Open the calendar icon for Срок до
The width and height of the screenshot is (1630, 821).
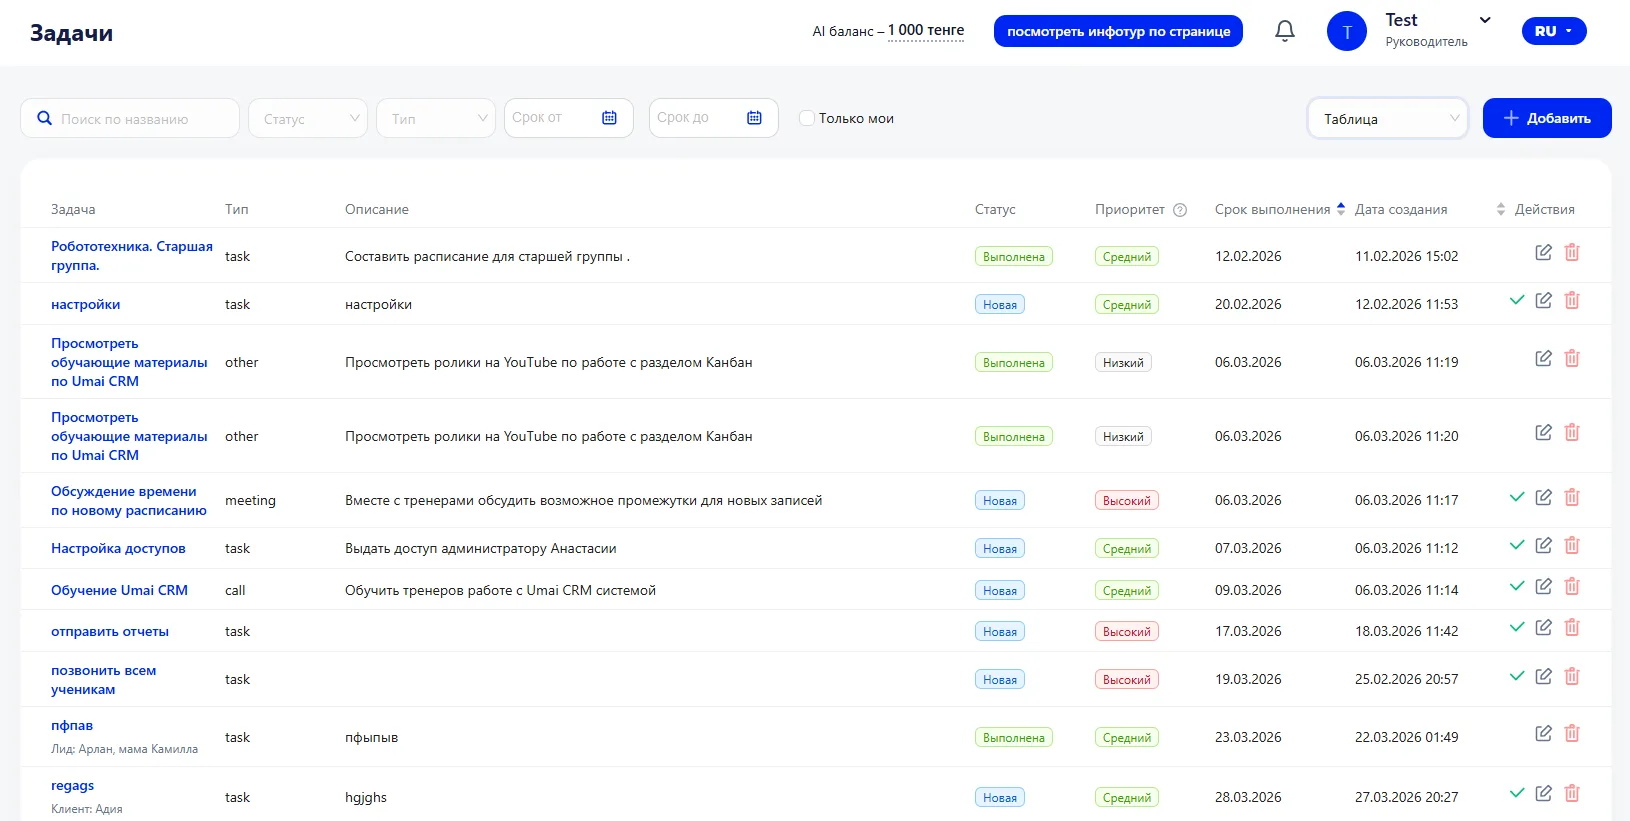(754, 118)
